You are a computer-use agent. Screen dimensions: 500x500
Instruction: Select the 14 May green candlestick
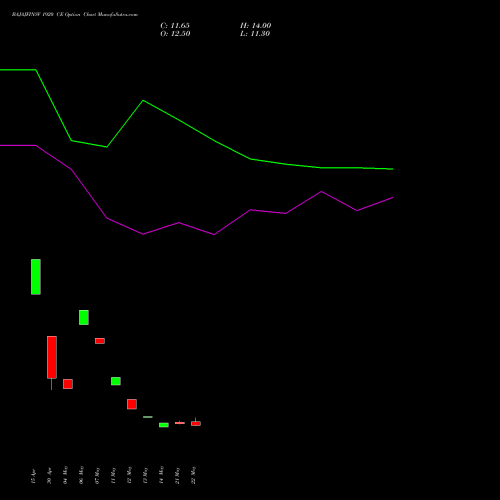coord(164,425)
